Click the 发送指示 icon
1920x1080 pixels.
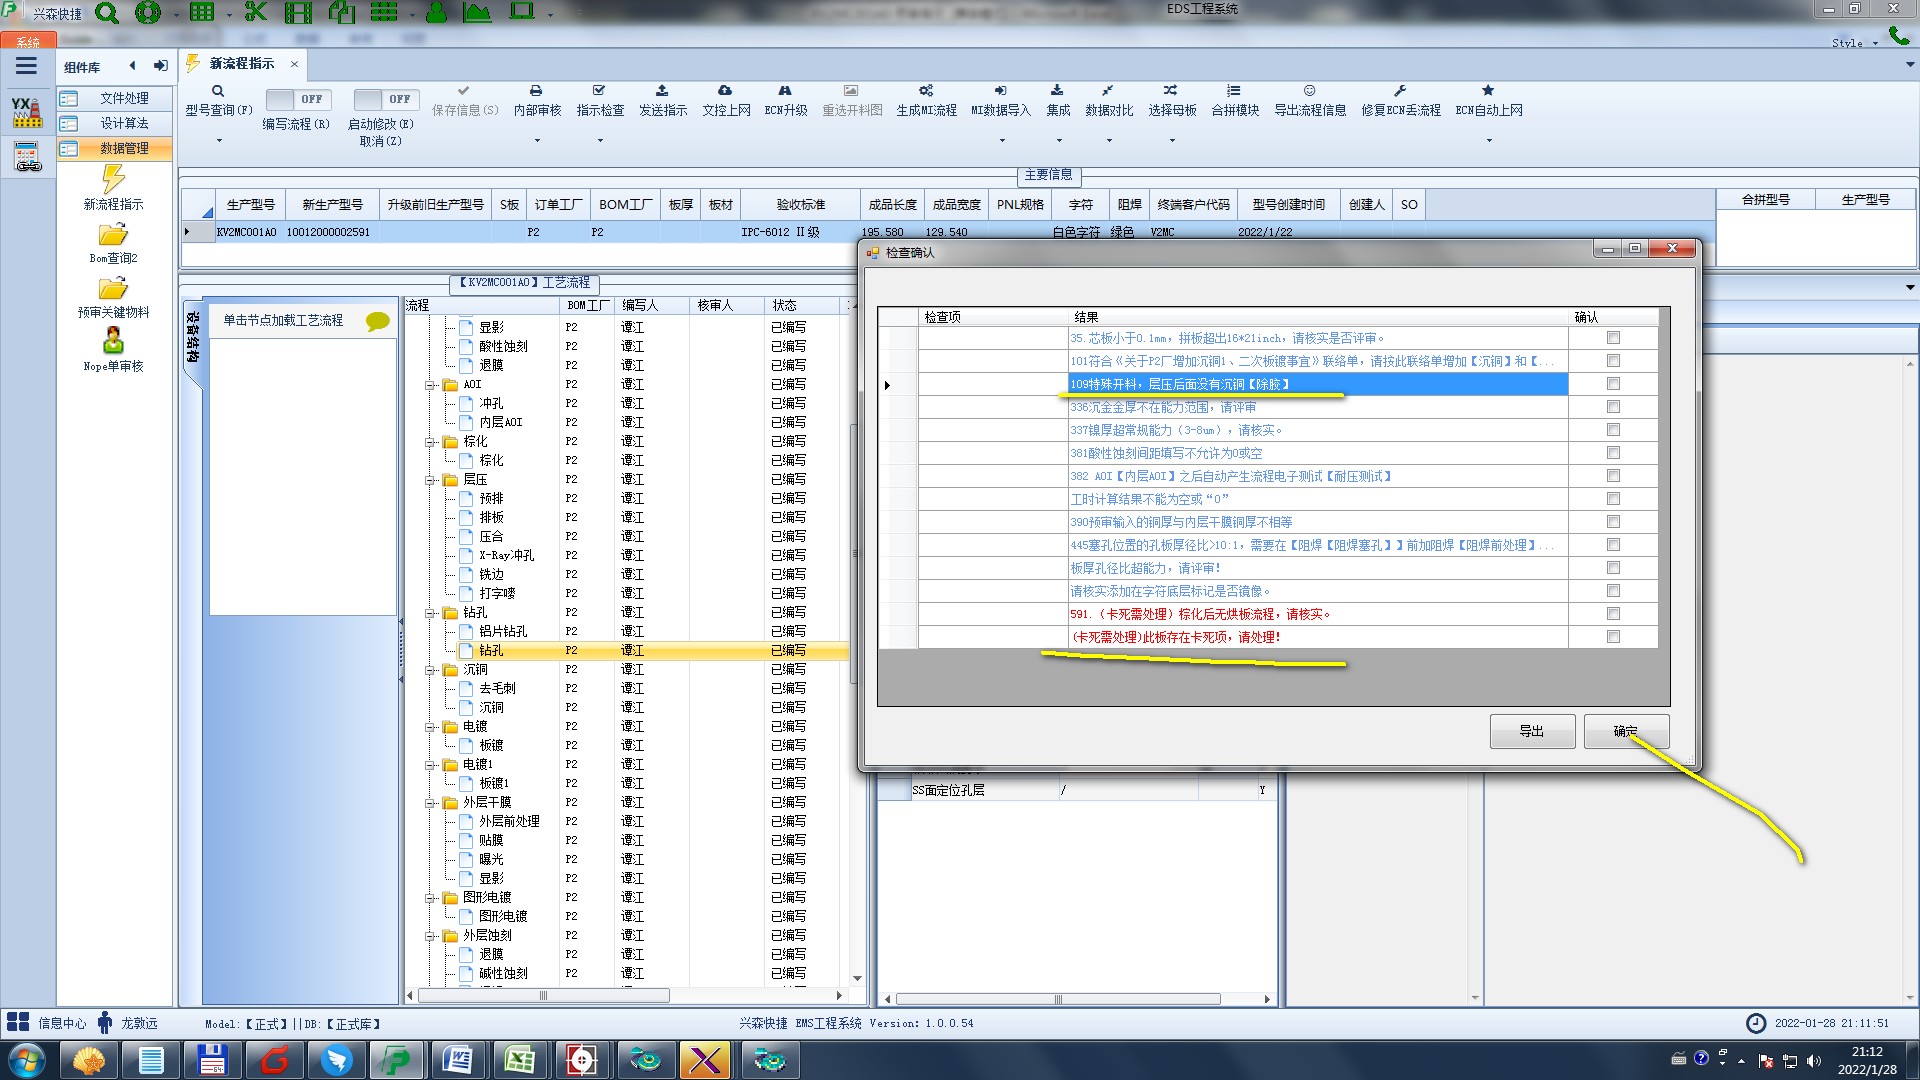pos(662,91)
